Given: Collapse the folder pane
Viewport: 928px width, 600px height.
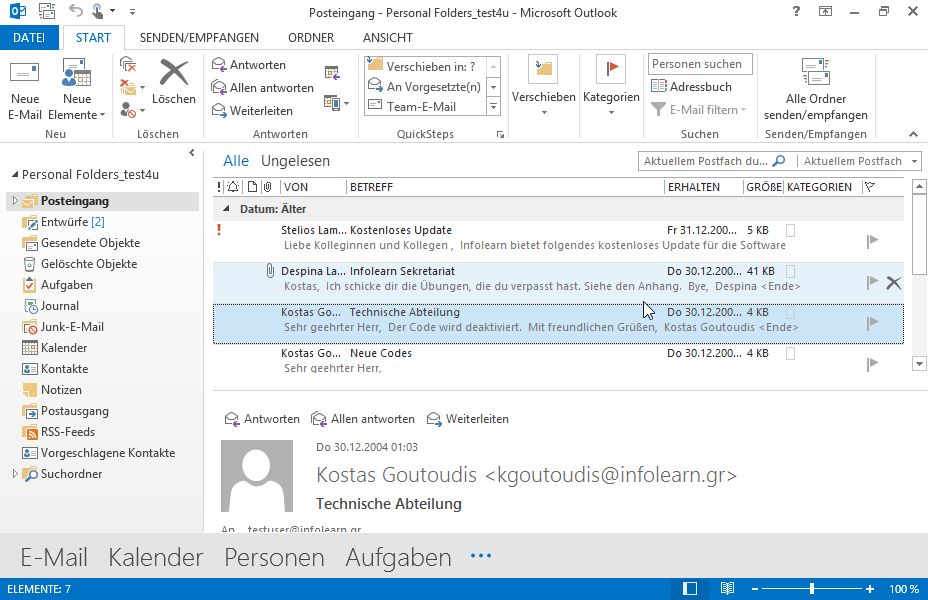Looking at the screenshot, I should (x=192, y=153).
